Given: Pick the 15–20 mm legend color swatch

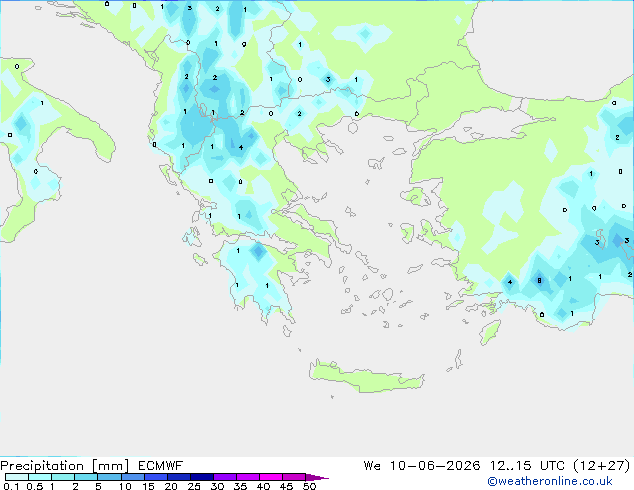Looking at the screenshot, I should click(x=156, y=477).
